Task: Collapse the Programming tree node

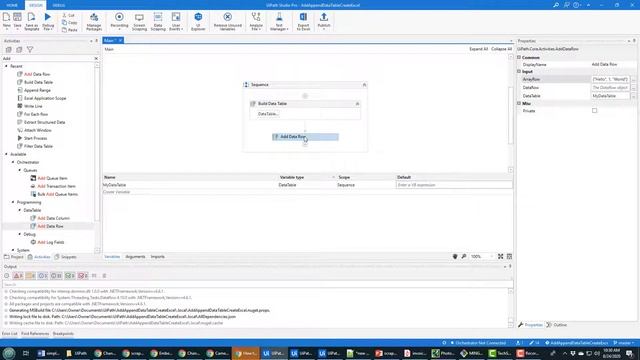Action: (13, 202)
